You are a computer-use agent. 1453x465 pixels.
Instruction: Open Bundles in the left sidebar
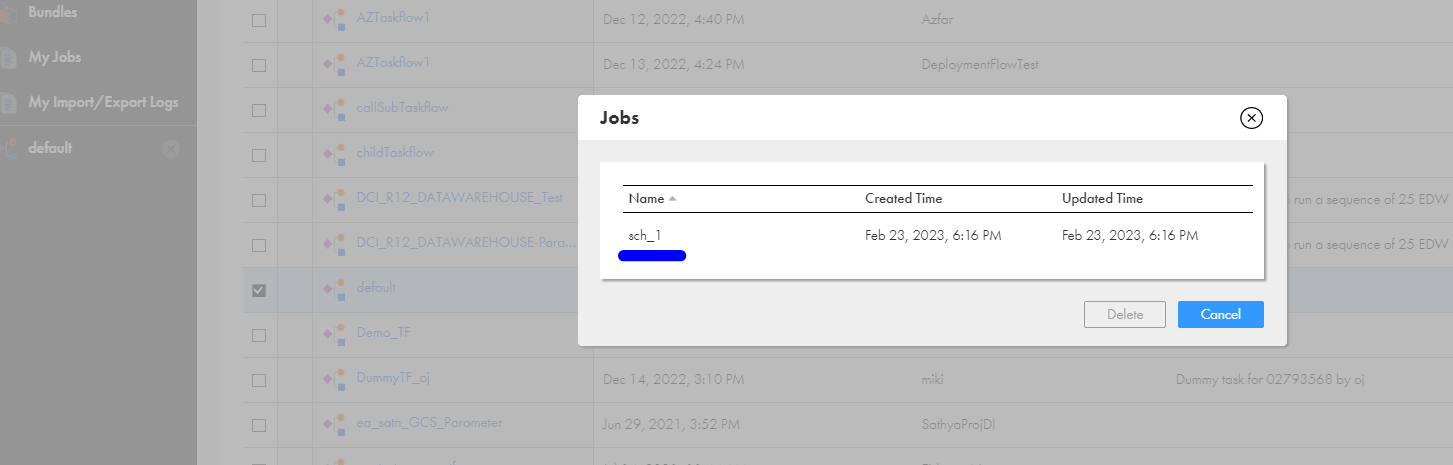click(53, 13)
